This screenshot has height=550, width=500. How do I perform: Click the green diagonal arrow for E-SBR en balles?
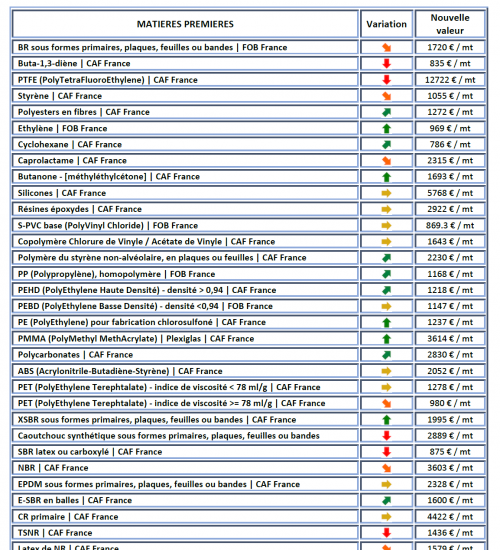click(386, 500)
